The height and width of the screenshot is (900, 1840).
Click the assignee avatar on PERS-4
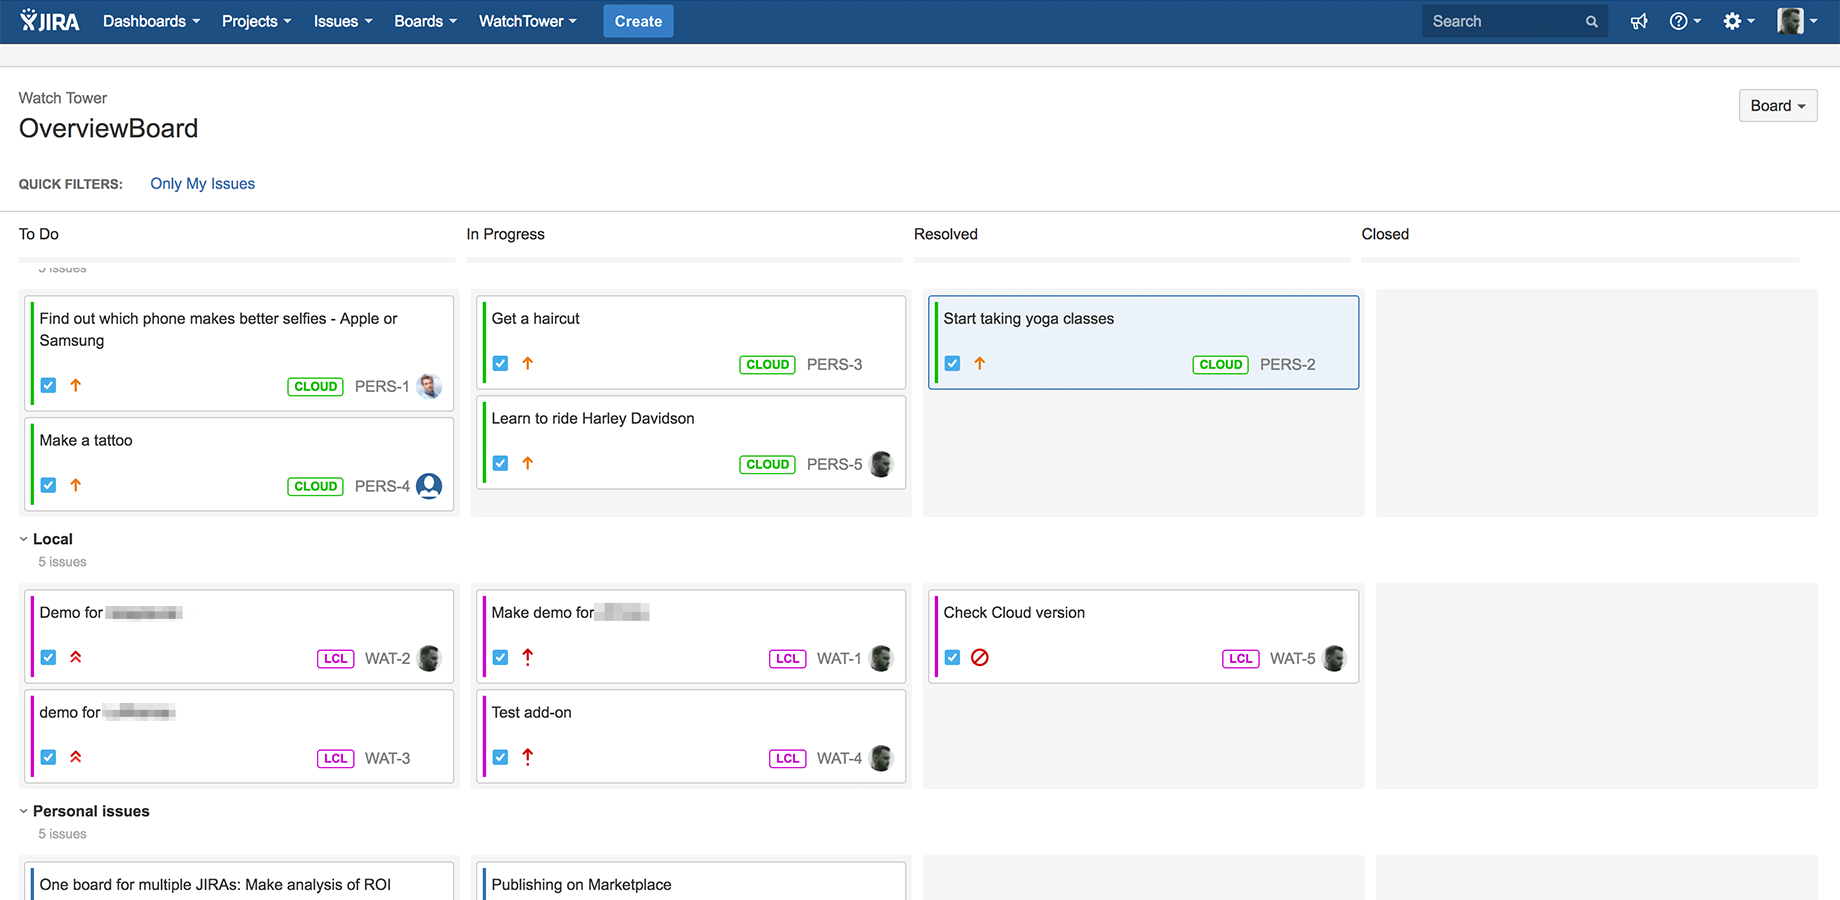click(429, 486)
